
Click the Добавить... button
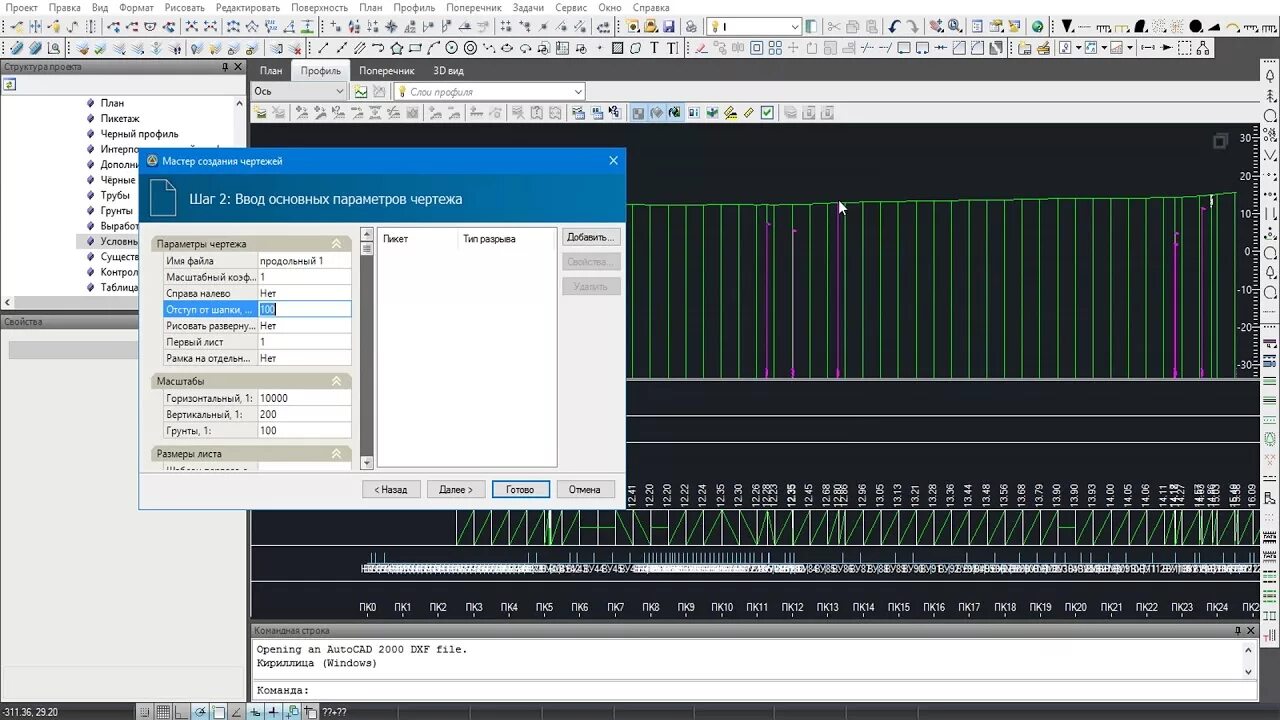click(x=591, y=237)
